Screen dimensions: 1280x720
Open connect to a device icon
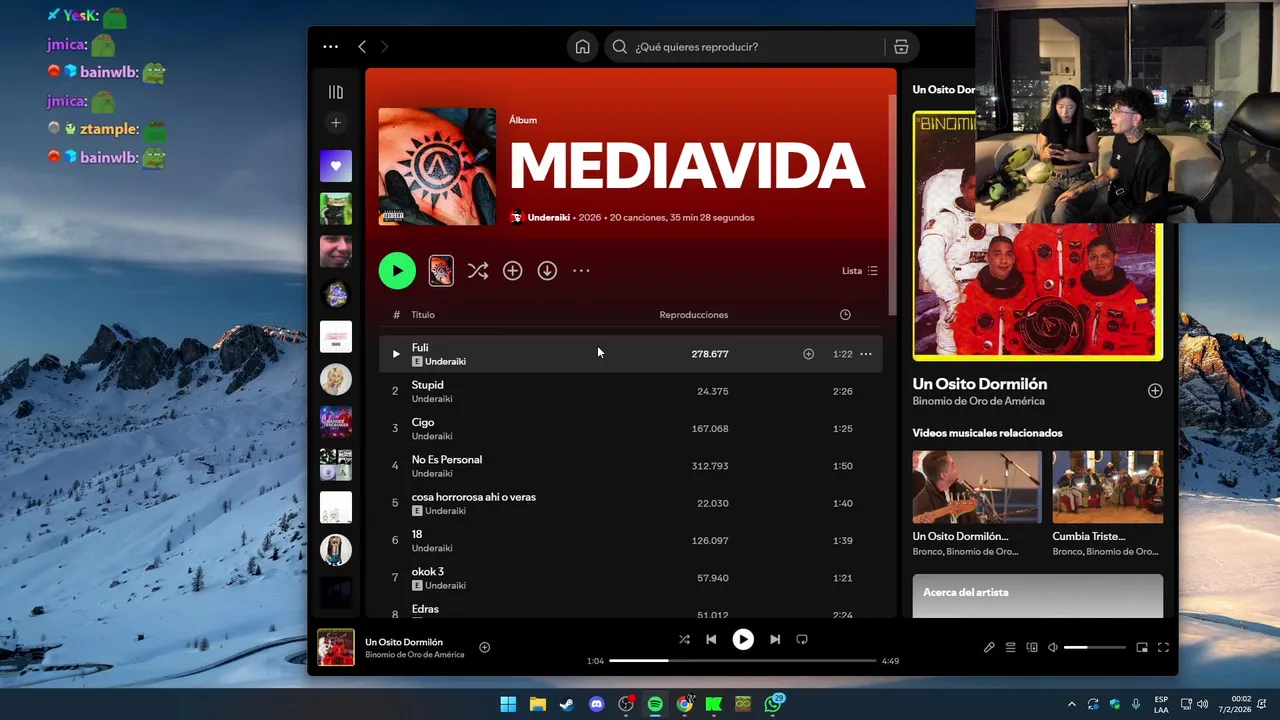pos(1032,647)
